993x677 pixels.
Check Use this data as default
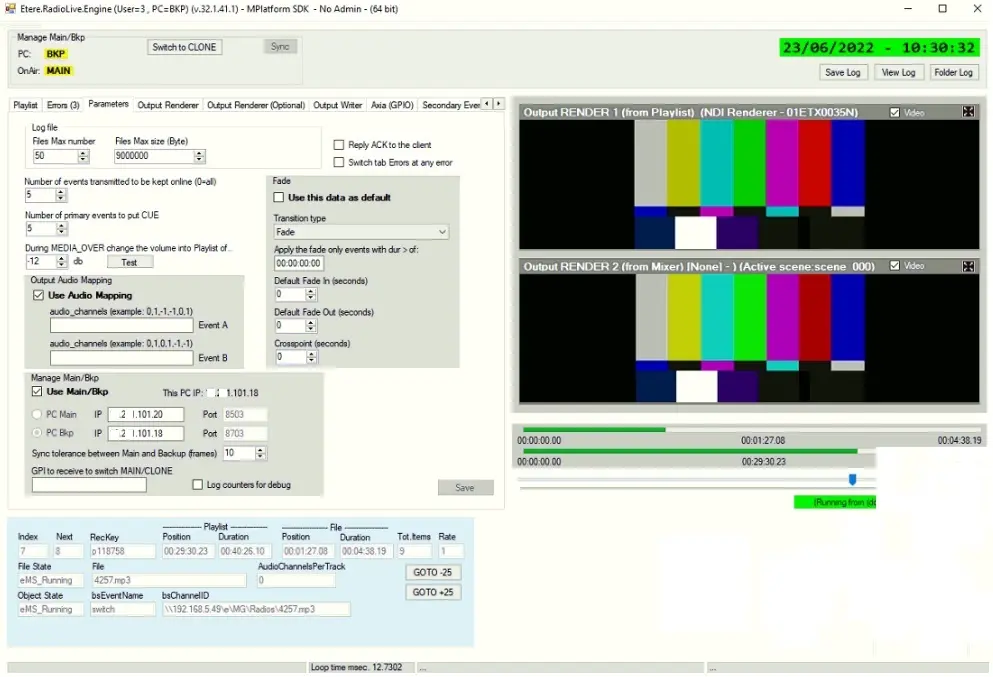pos(280,198)
